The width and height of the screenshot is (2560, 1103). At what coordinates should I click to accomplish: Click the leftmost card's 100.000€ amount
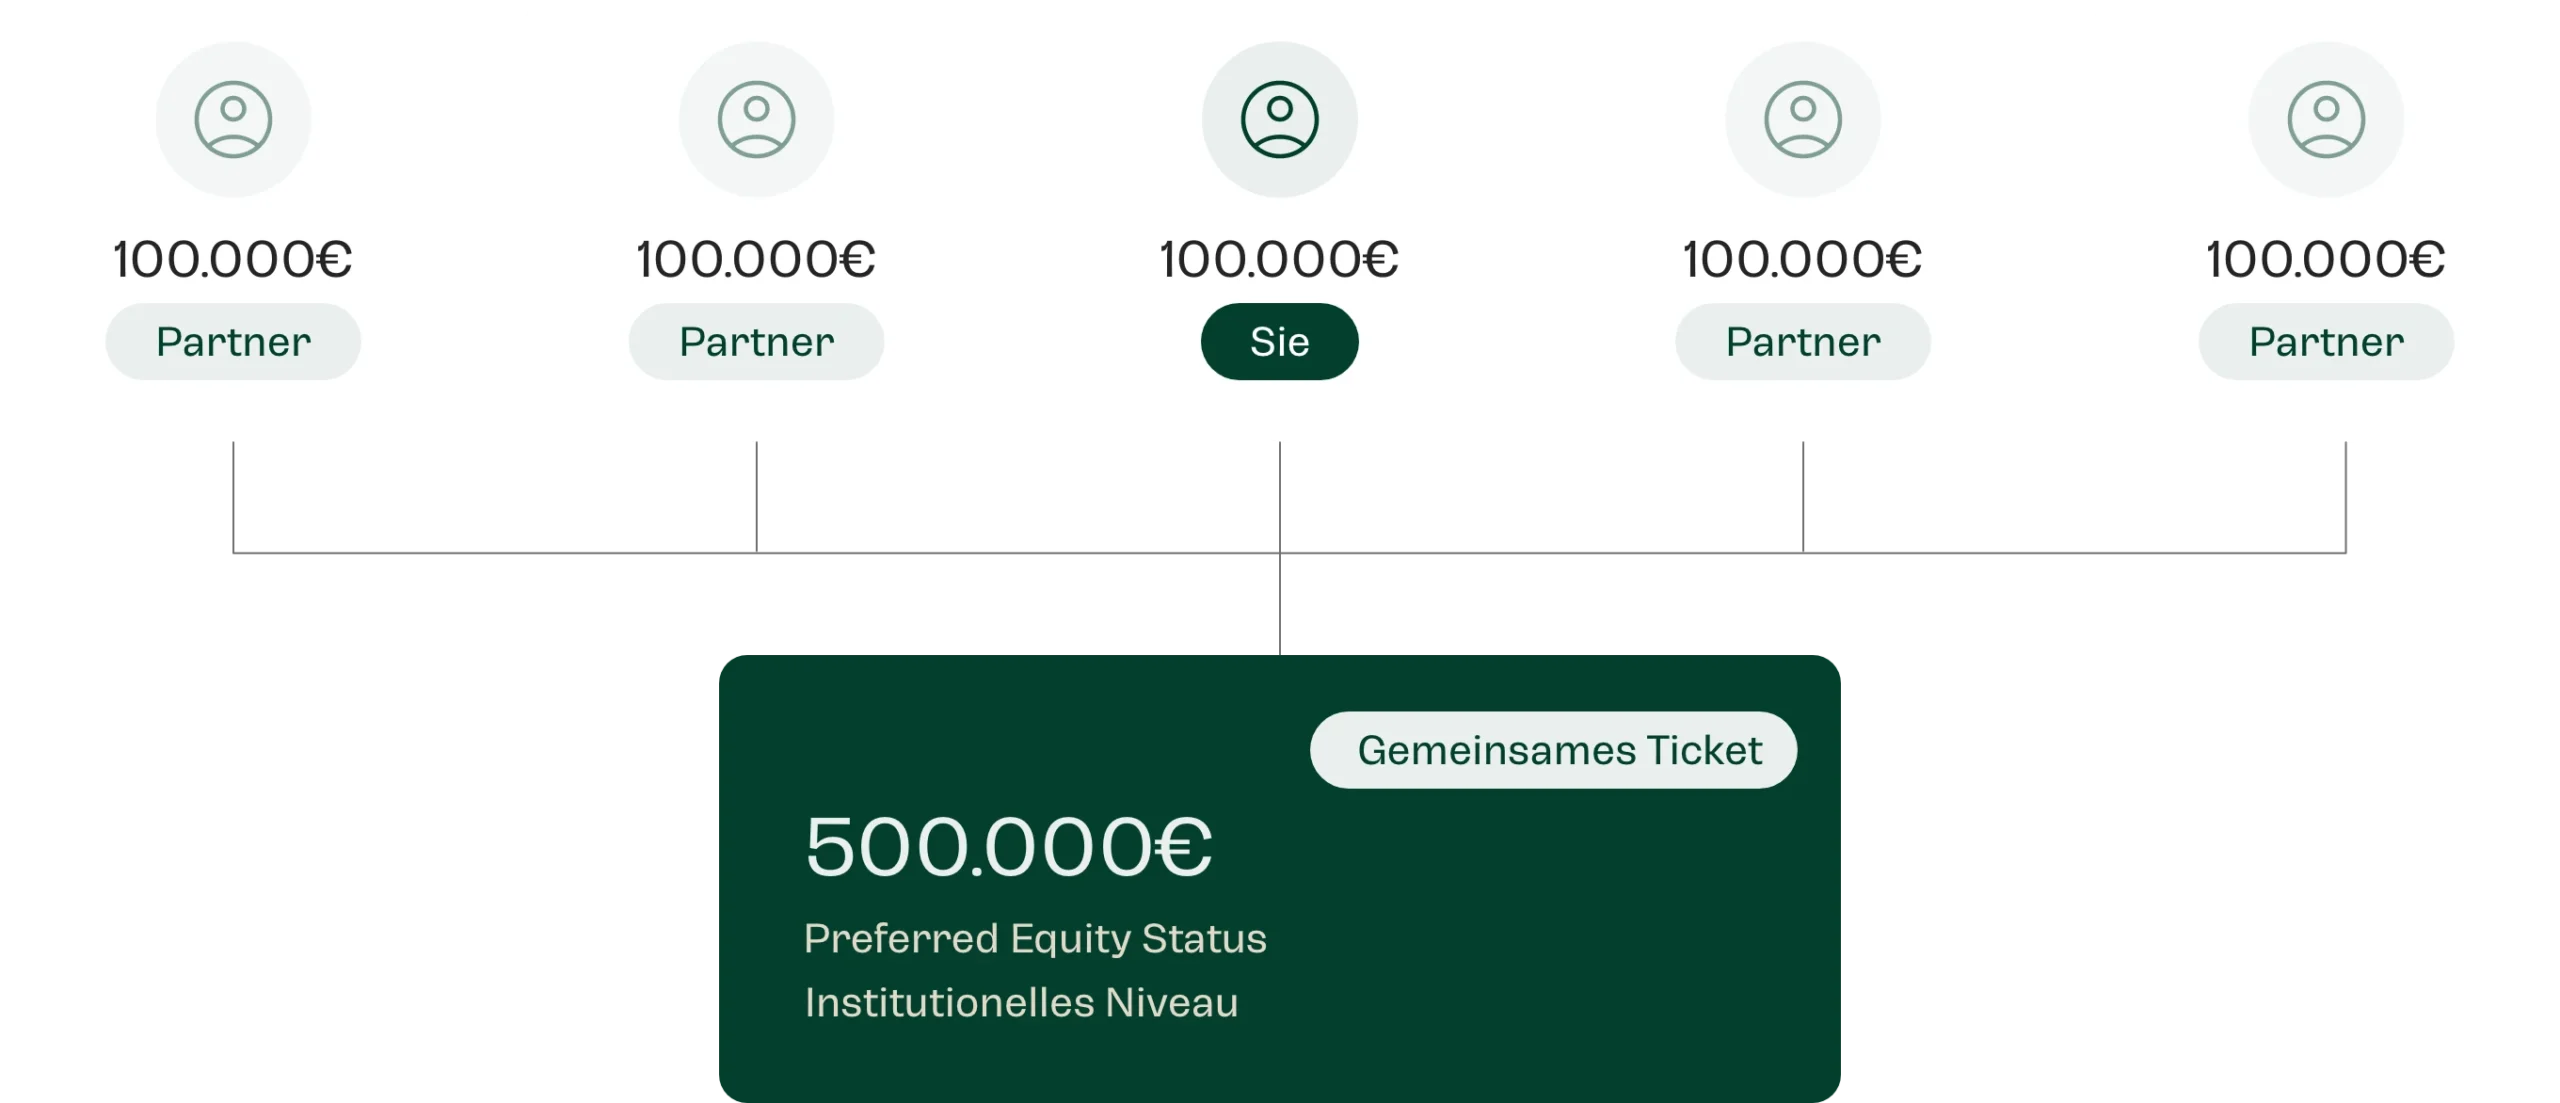click(233, 260)
